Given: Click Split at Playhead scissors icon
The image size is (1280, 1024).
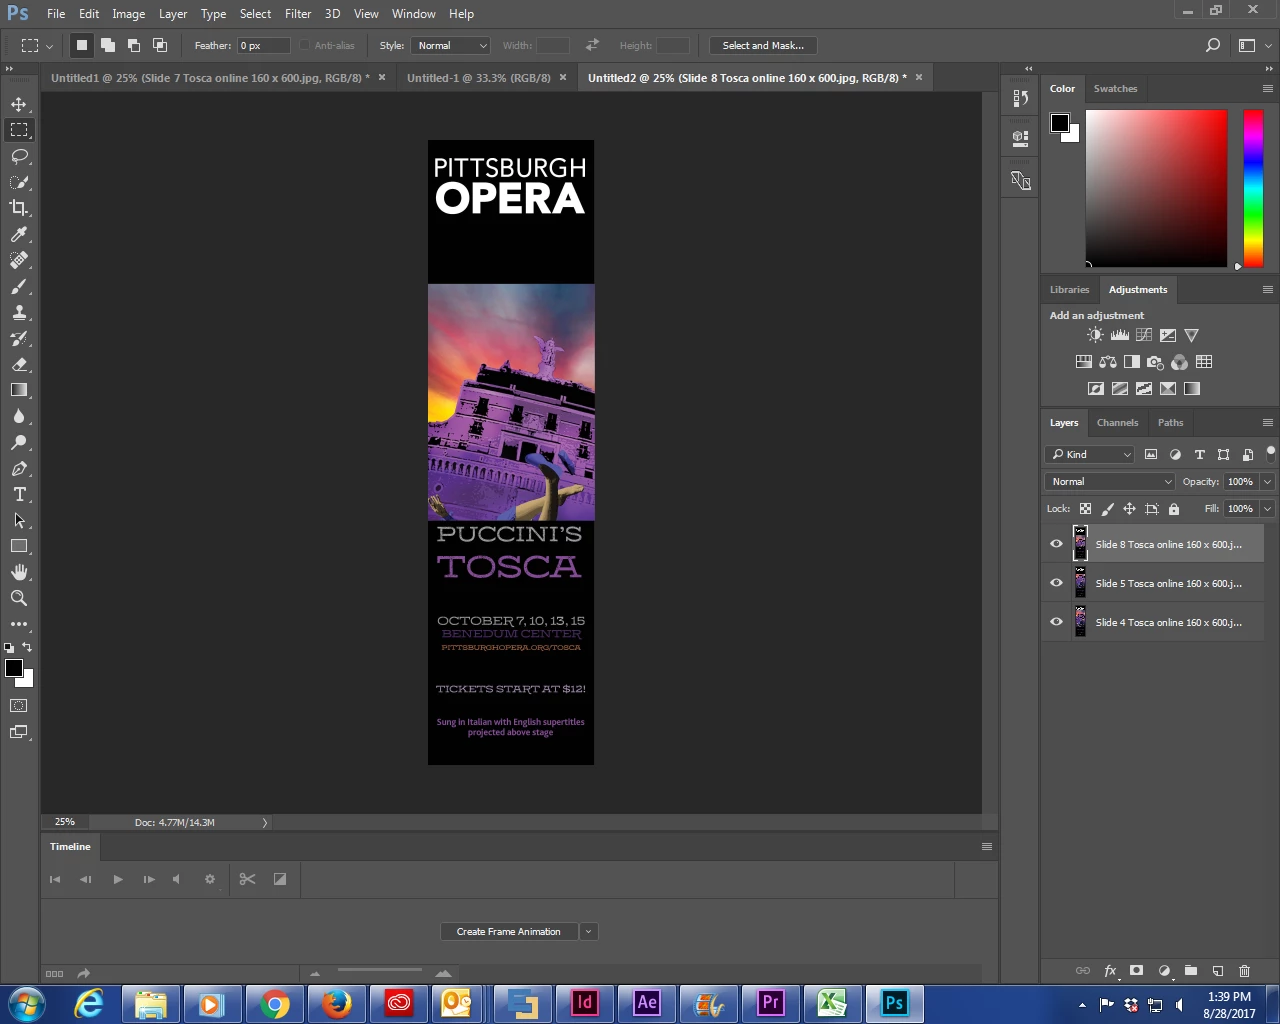Looking at the screenshot, I should [247, 879].
